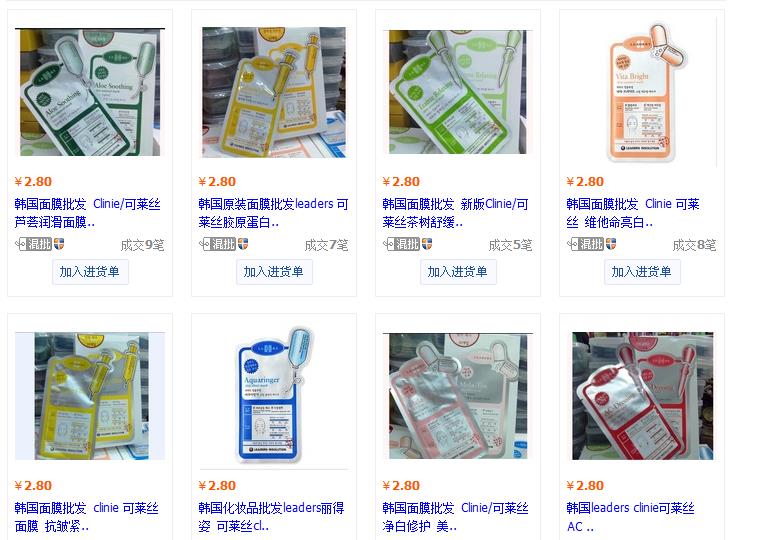Open the Aloe Soothing mask product photo
This screenshot has width=776, height=540.
coord(90,93)
